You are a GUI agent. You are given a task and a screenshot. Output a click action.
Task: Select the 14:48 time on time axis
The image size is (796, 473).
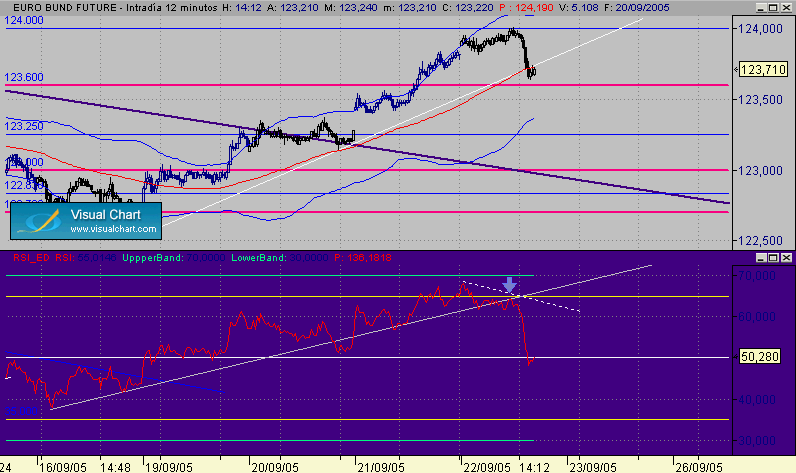coord(115,467)
